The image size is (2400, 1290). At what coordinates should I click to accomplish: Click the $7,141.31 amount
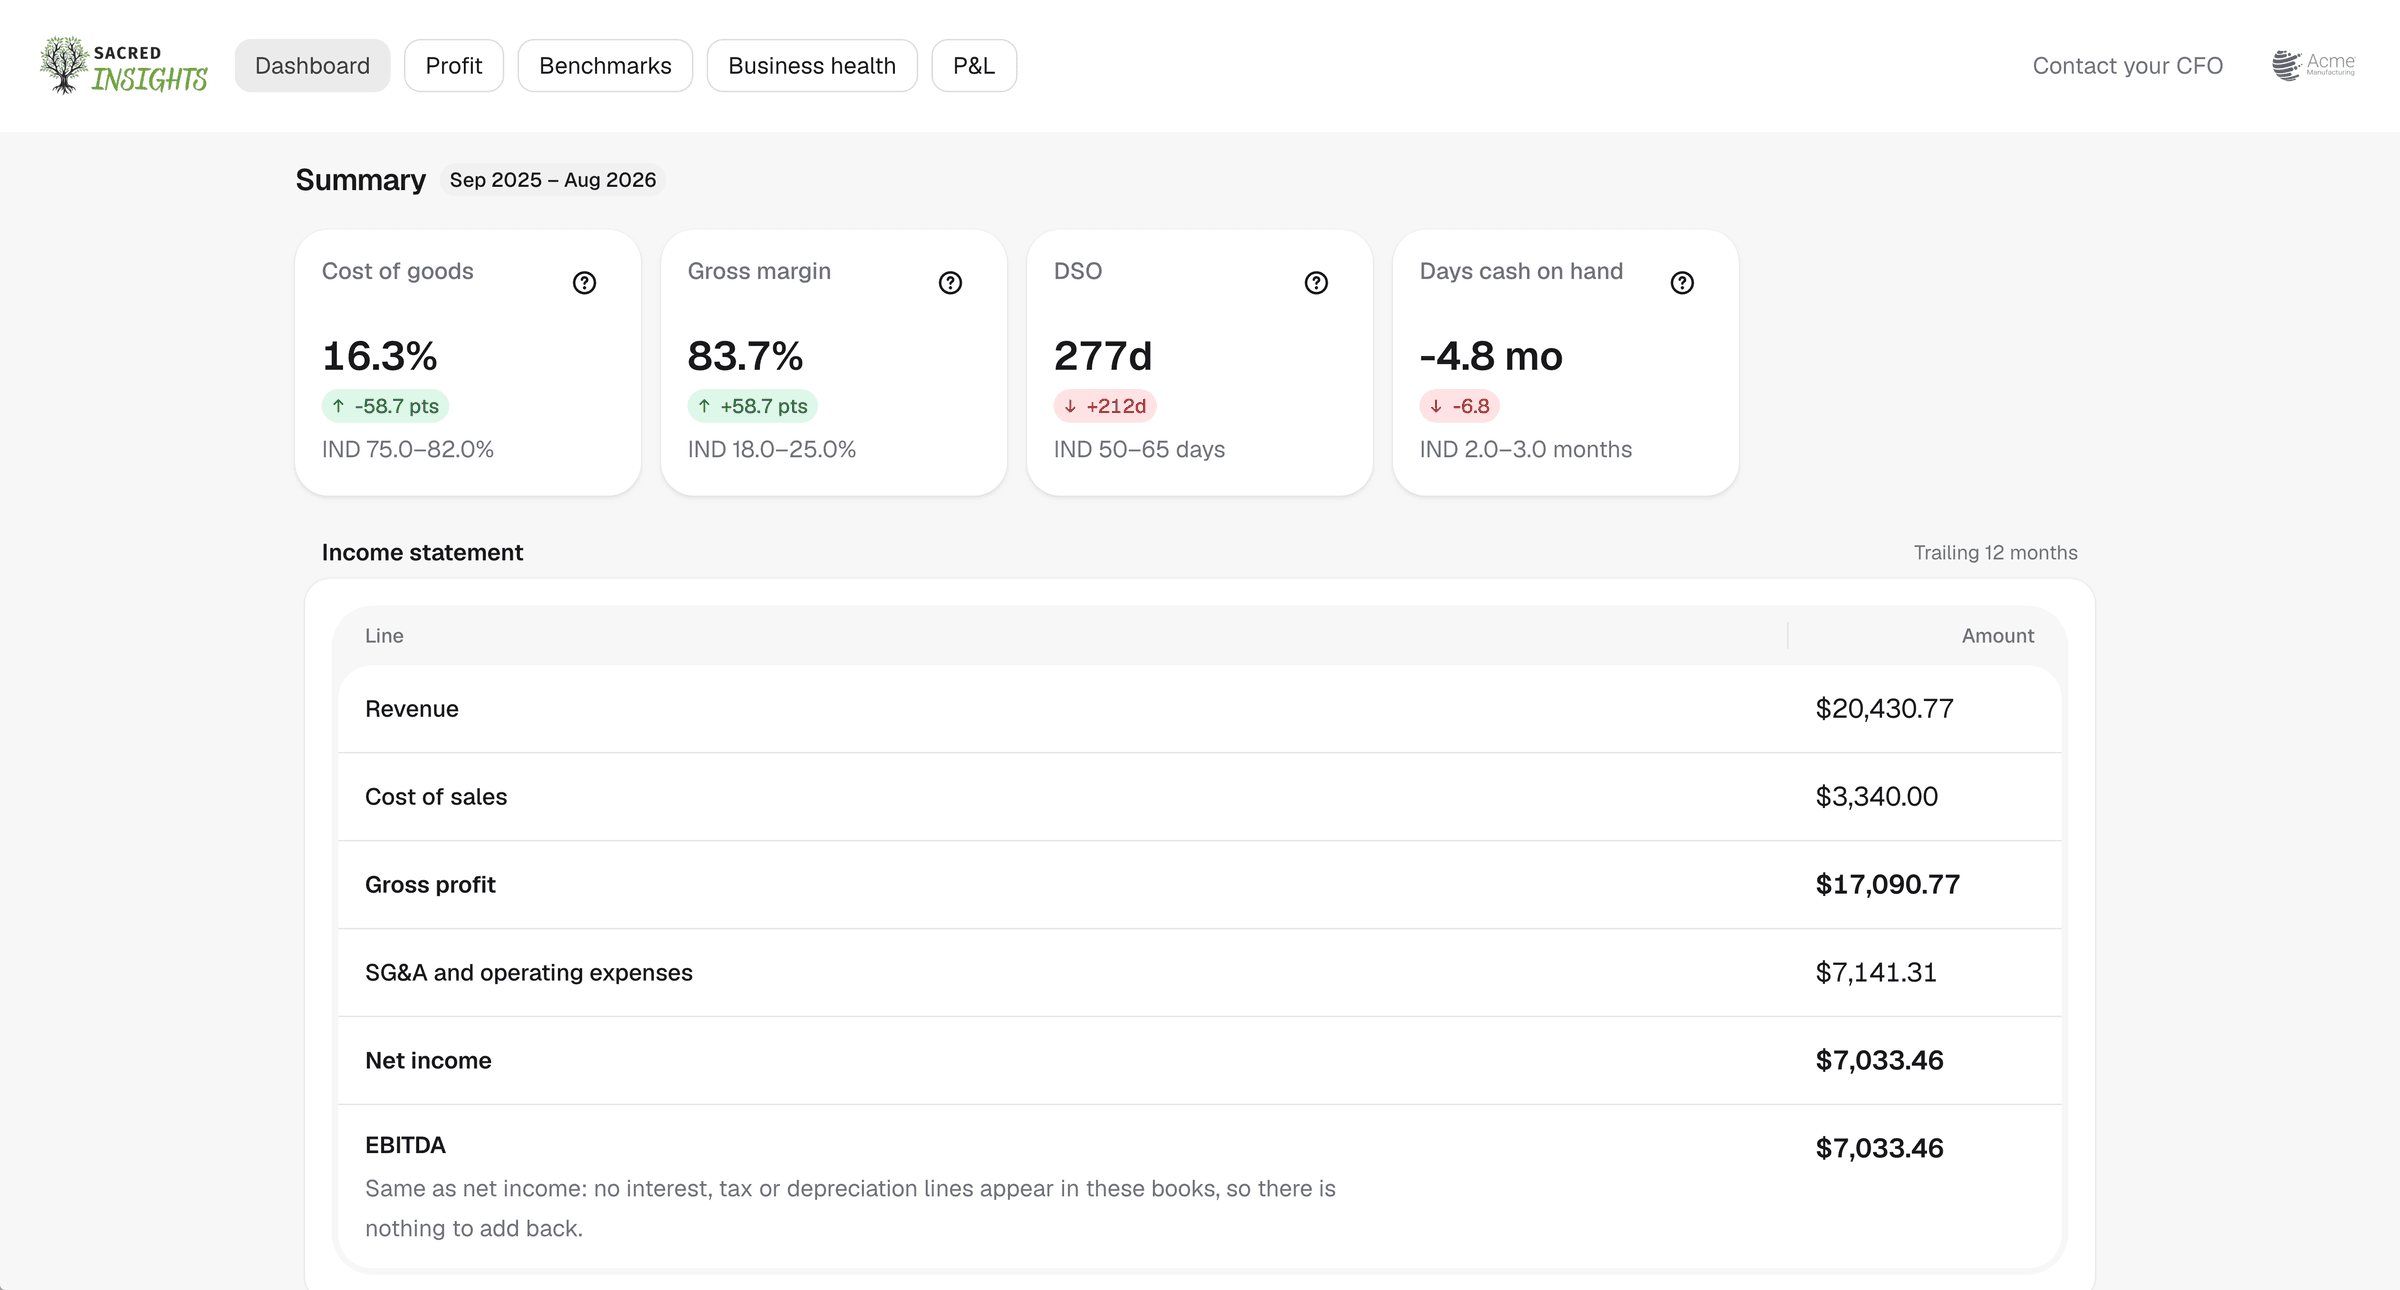click(x=1877, y=973)
